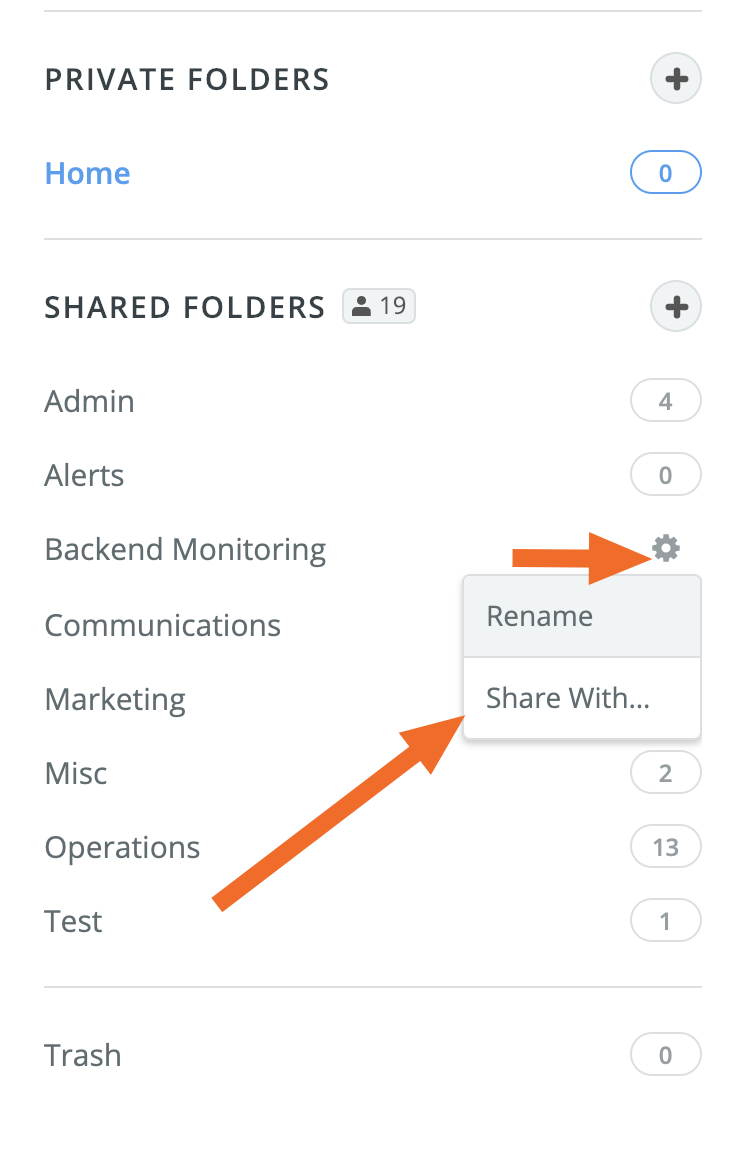Open the Misc folder
The height and width of the screenshot is (1152, 754).
[76, 773]
